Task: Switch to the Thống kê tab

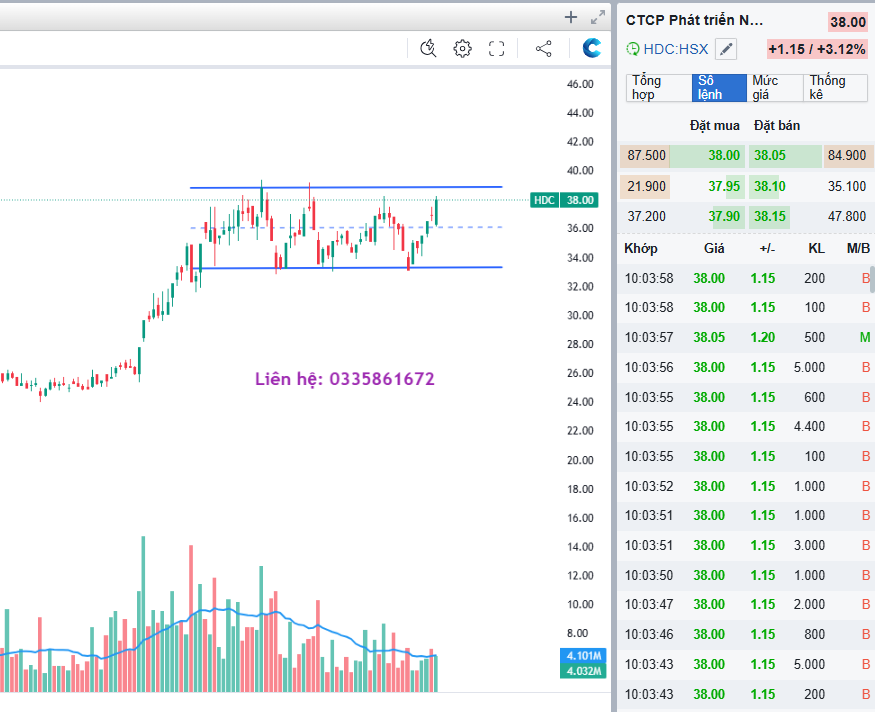Action: pos(833,88)
